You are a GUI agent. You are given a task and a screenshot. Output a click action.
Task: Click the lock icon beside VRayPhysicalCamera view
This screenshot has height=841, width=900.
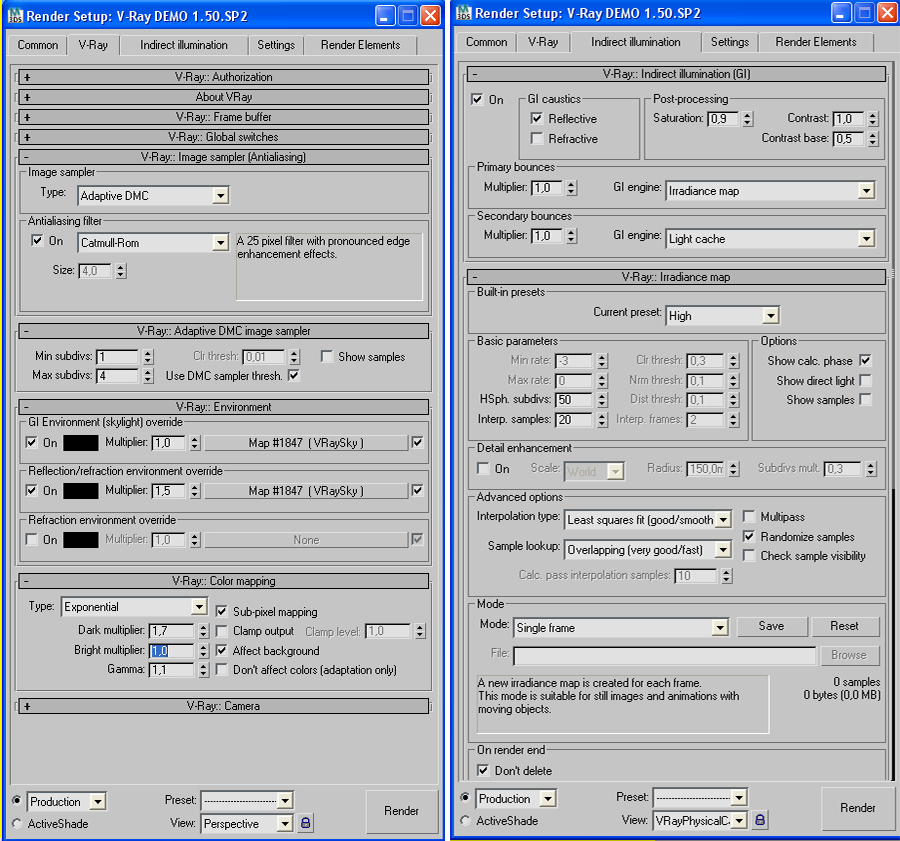pyautogui.click(x=760, y=820)
